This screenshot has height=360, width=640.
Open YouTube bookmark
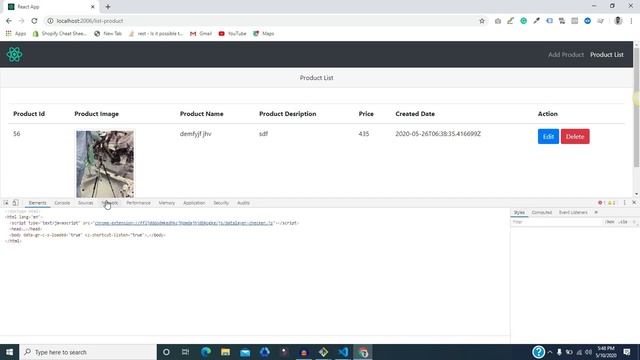point(232,33)
